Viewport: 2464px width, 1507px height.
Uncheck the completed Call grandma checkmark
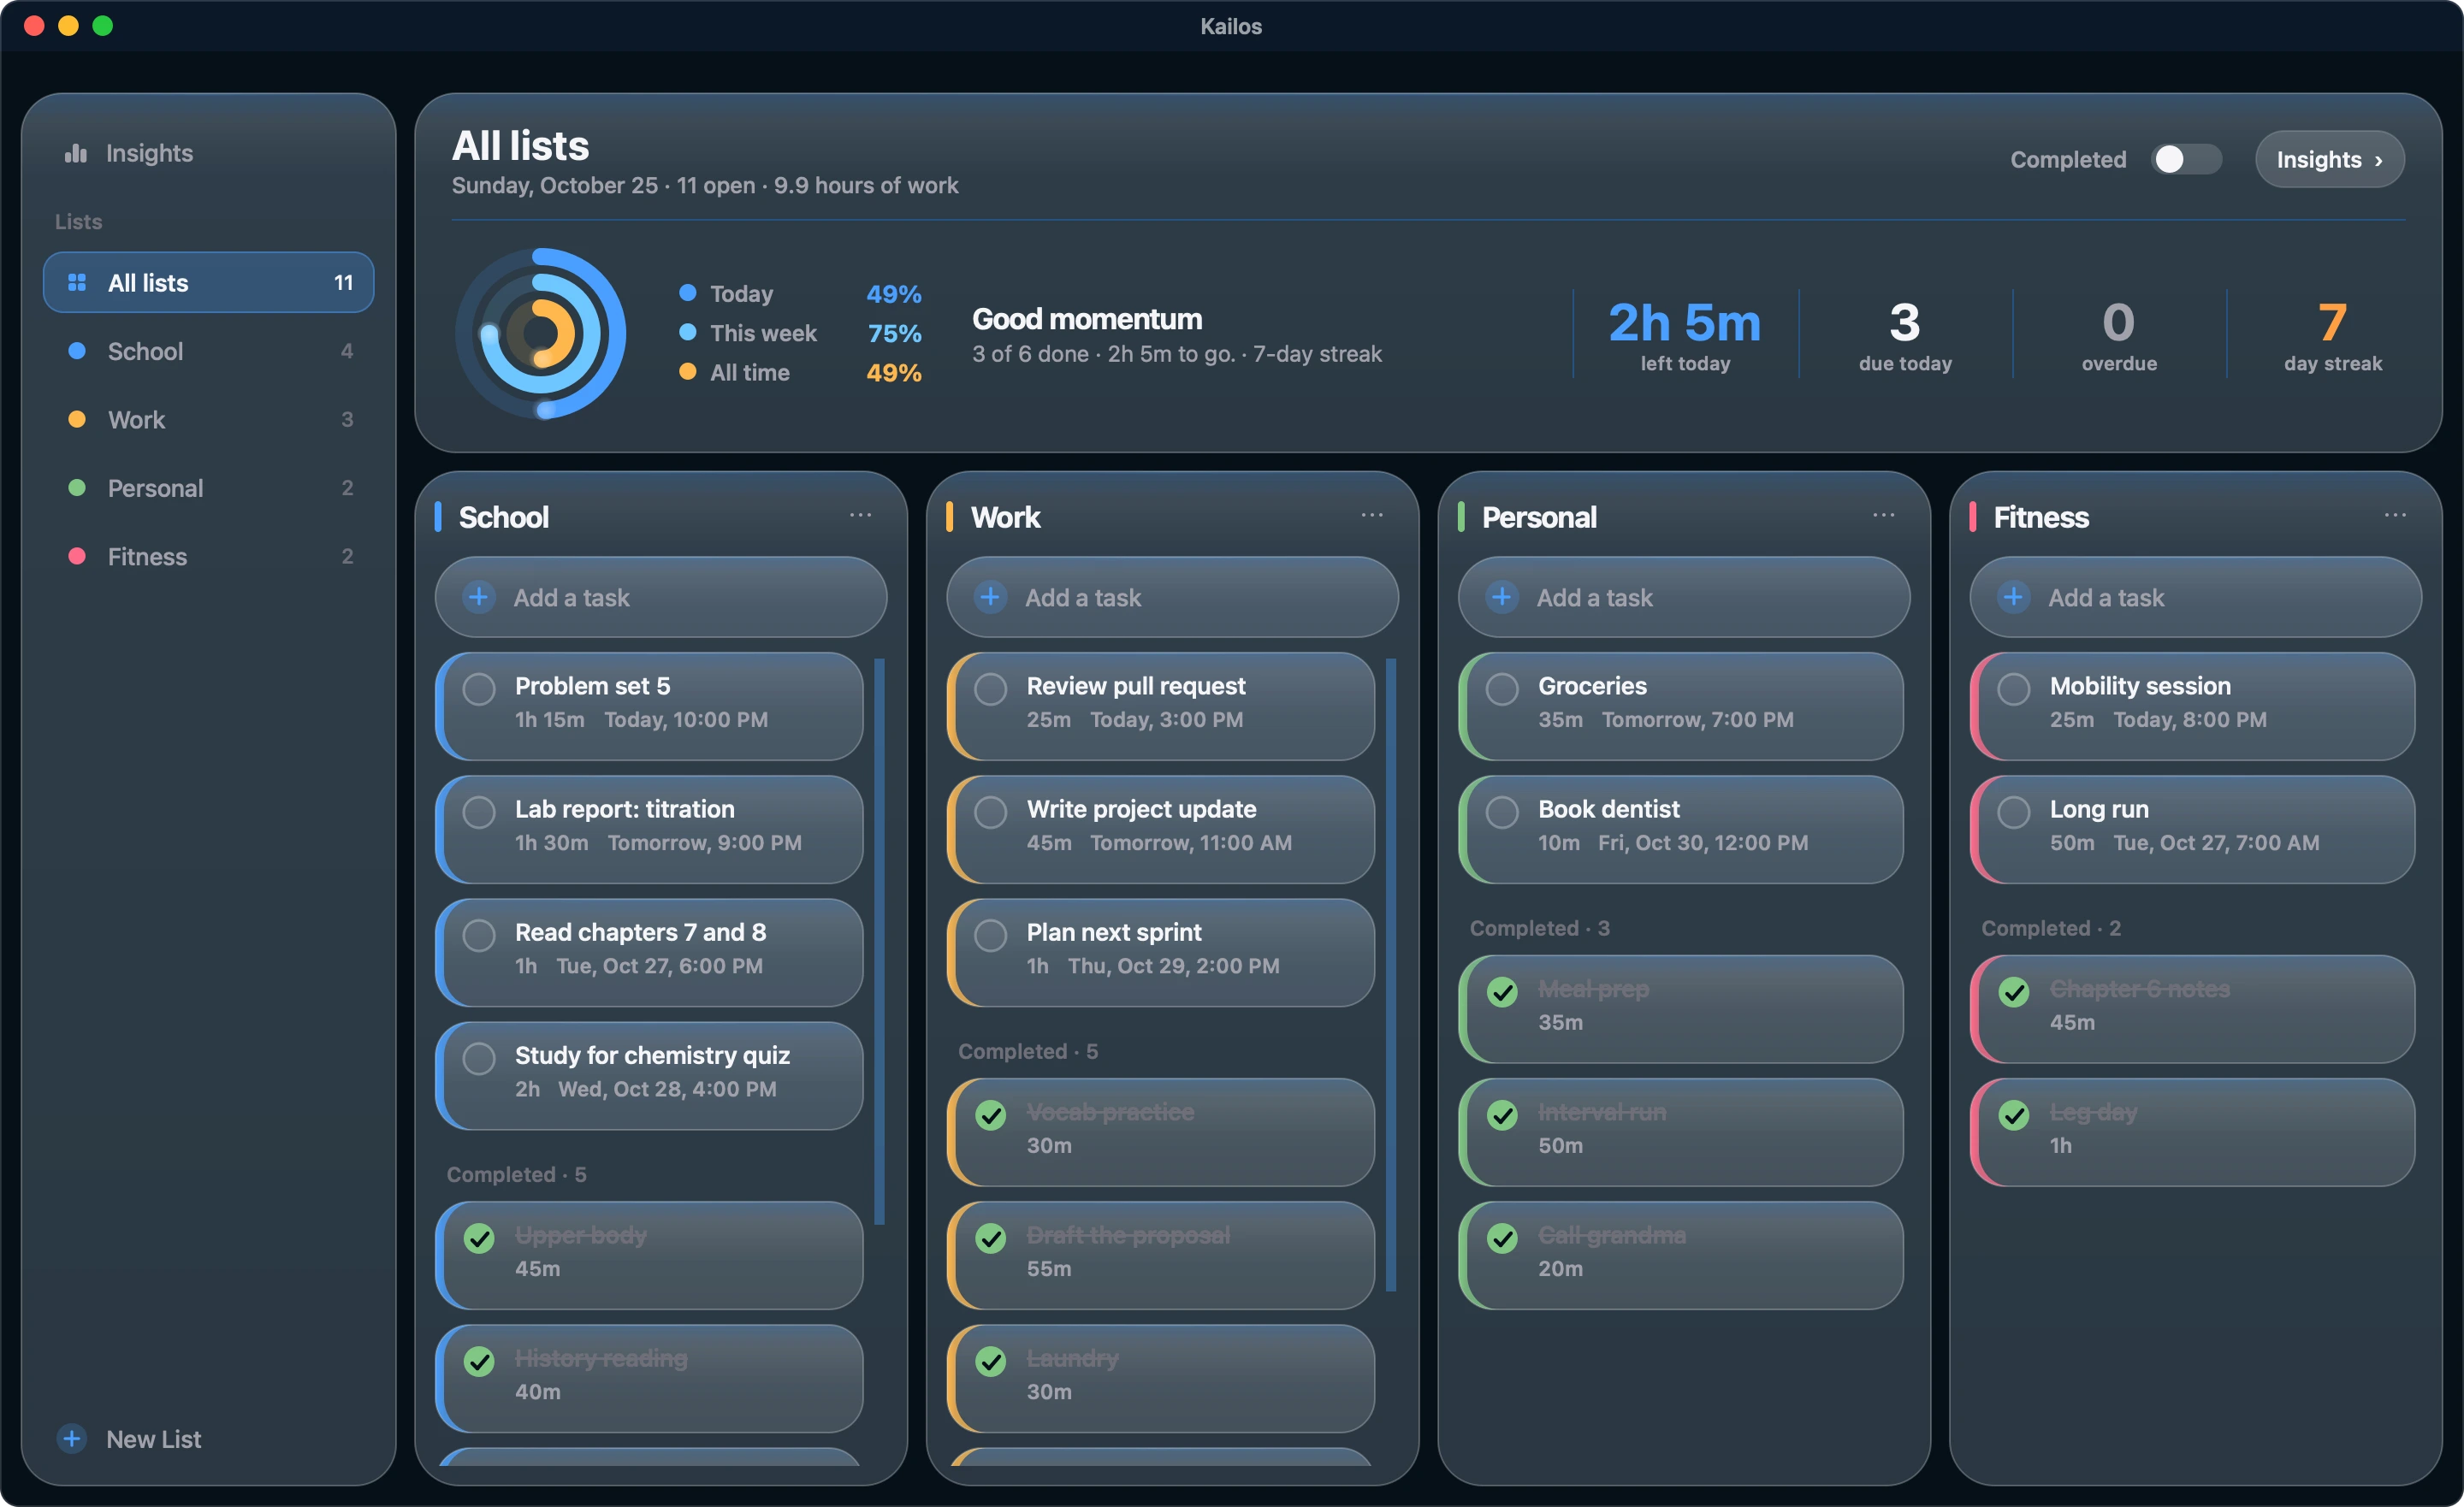coord(1502,1238)
